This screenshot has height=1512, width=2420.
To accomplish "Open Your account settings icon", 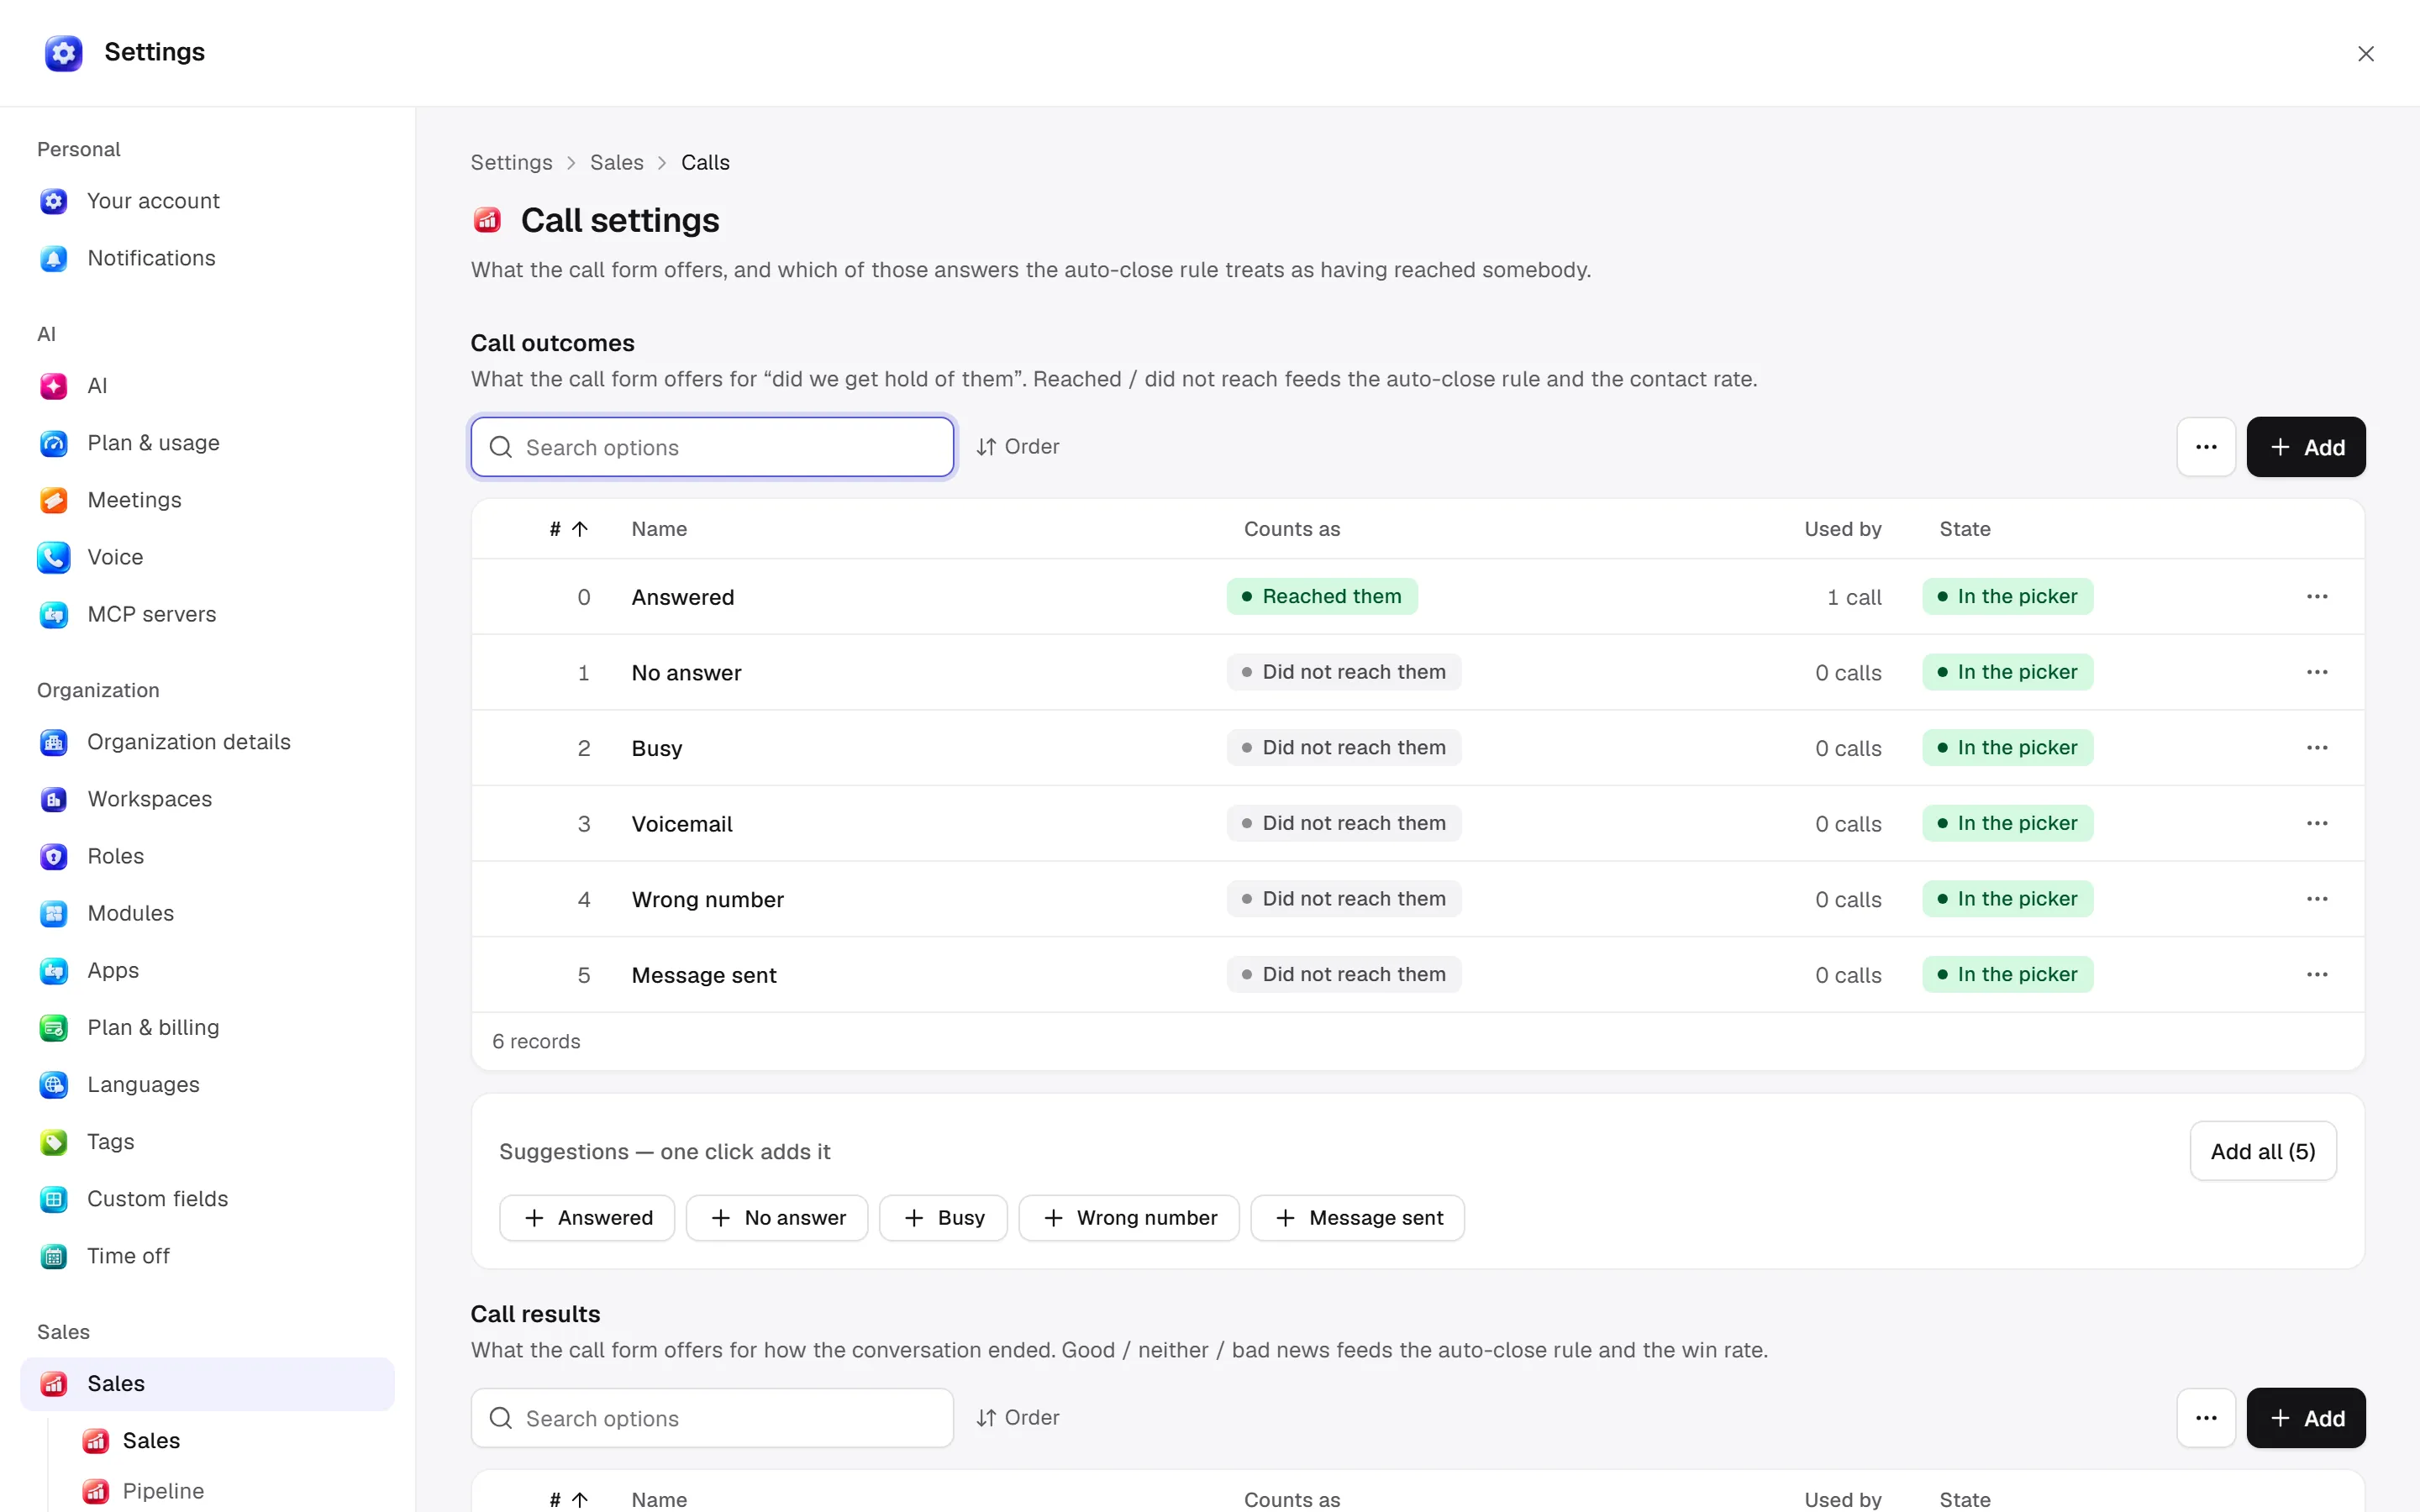I will click(x=54, y=201).
